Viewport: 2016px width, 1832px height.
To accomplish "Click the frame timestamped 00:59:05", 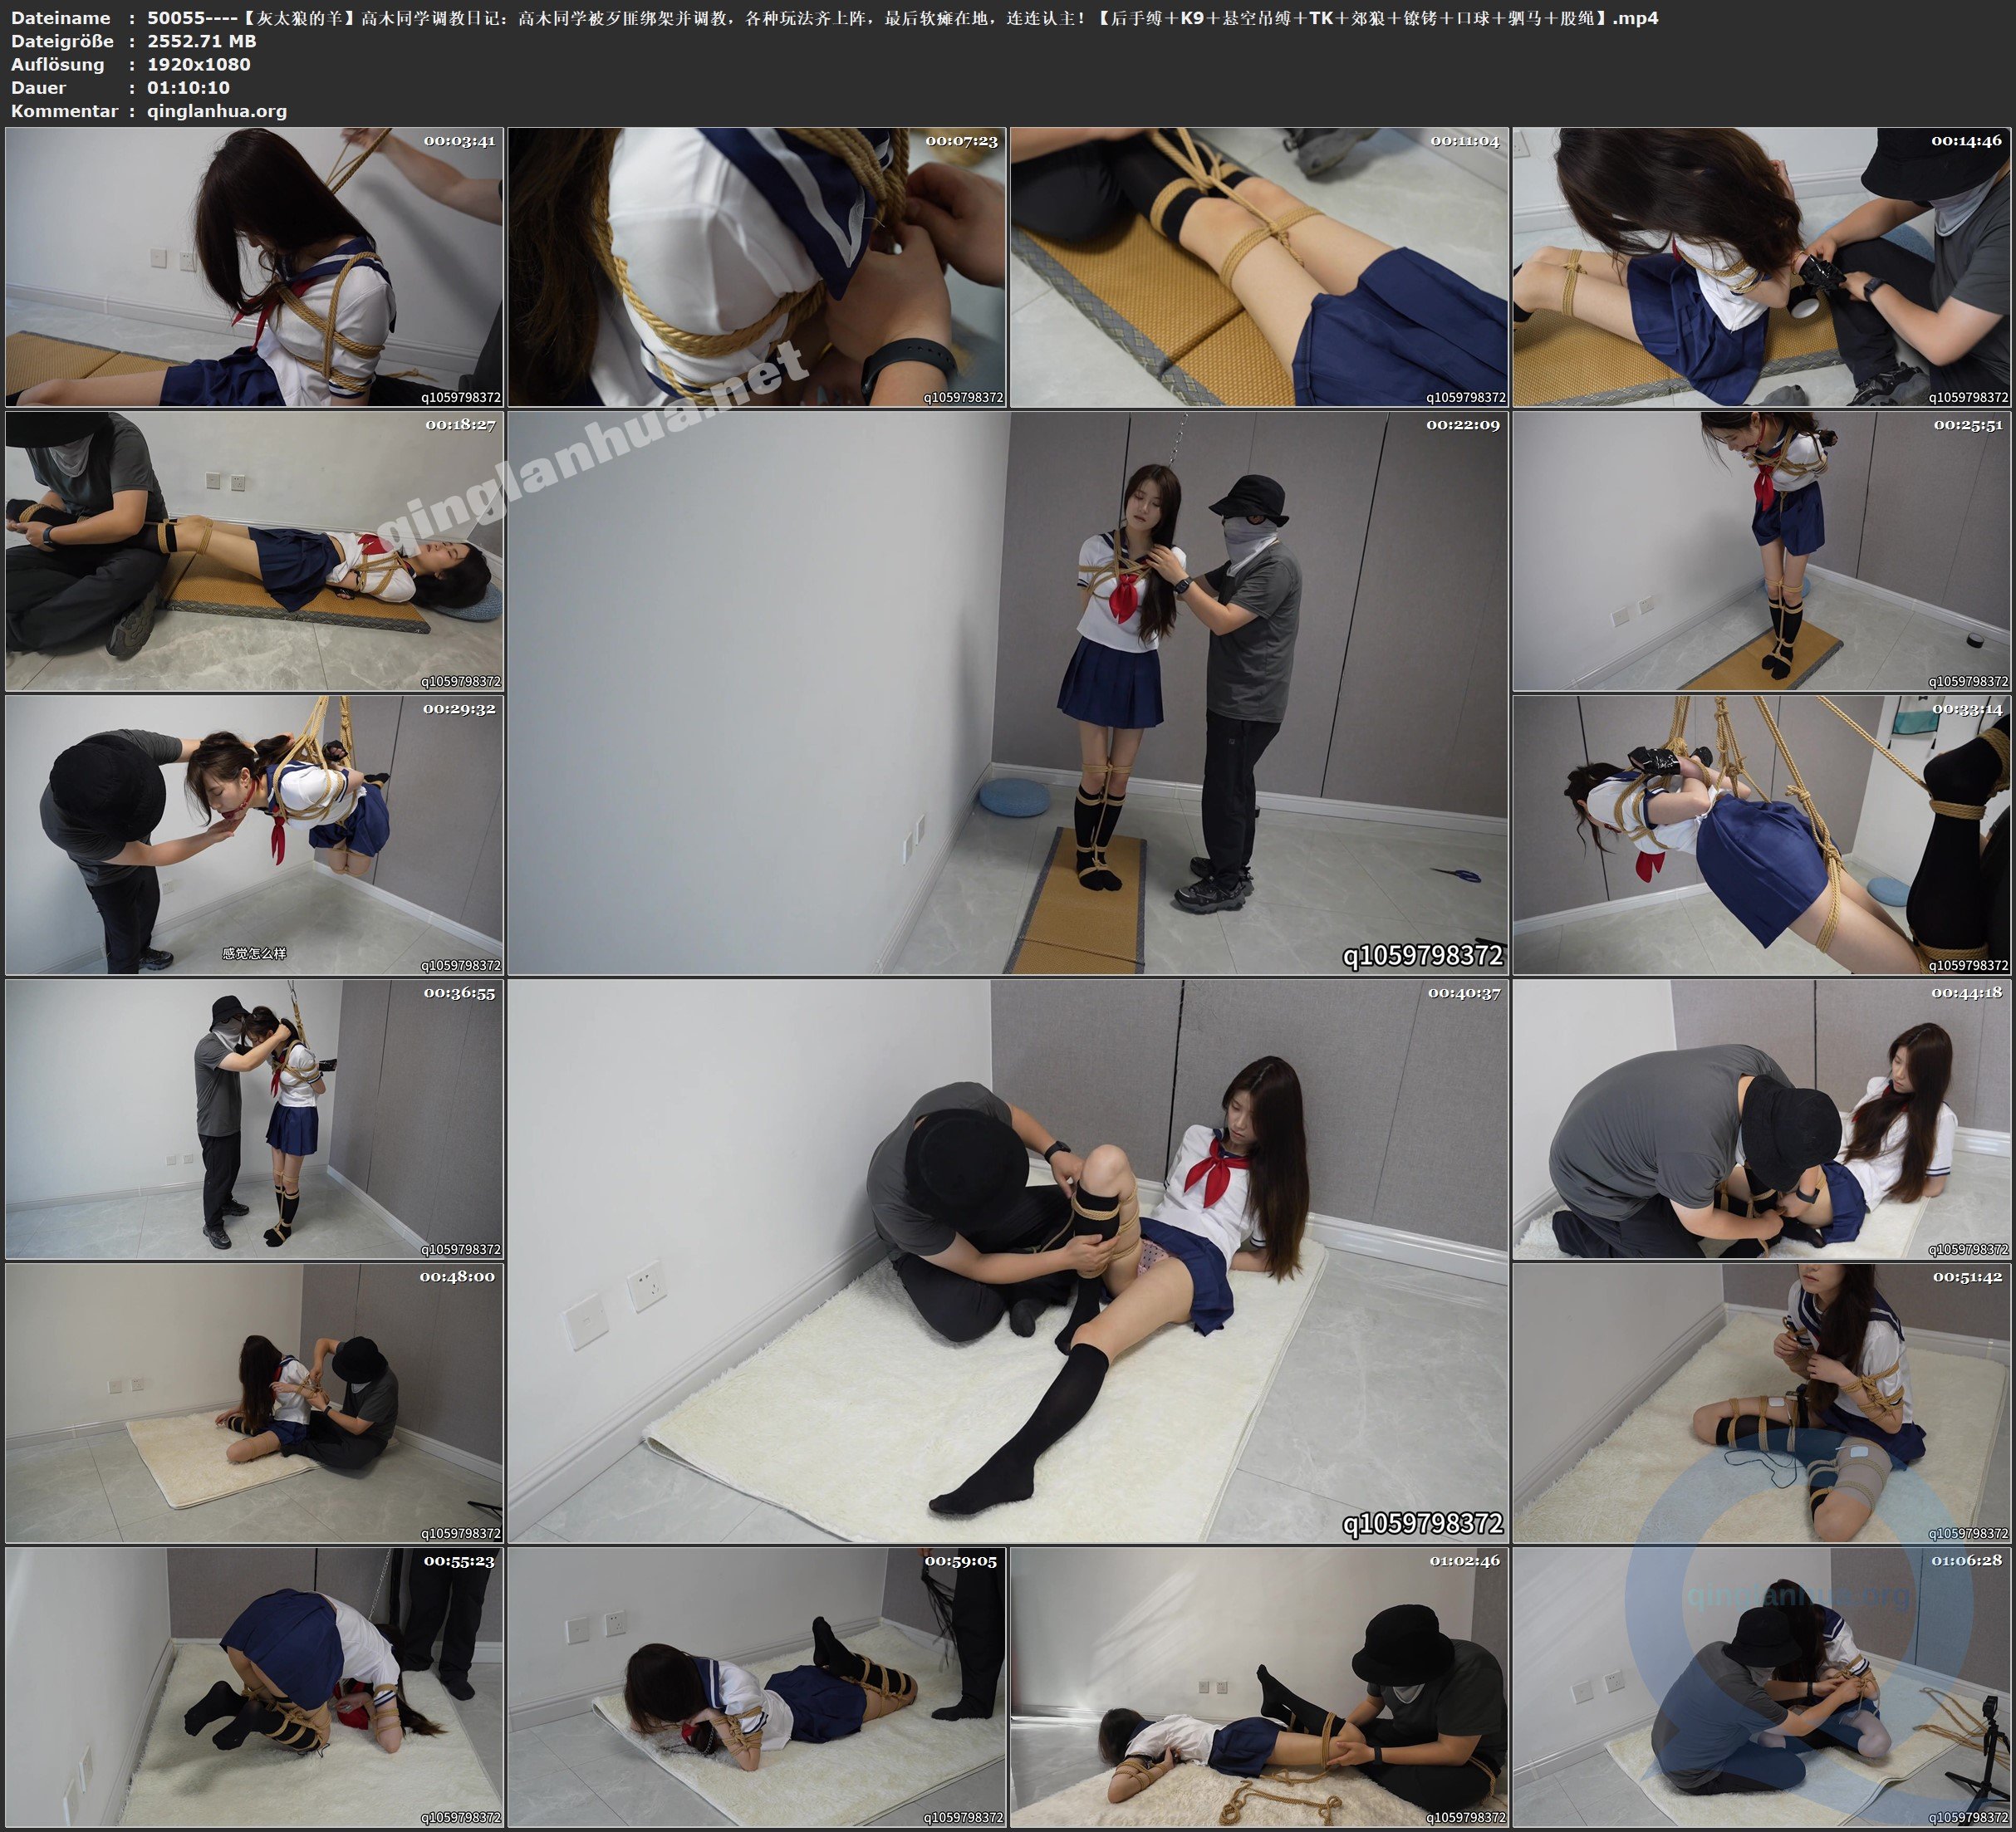I will click(x=757, y=1687).
